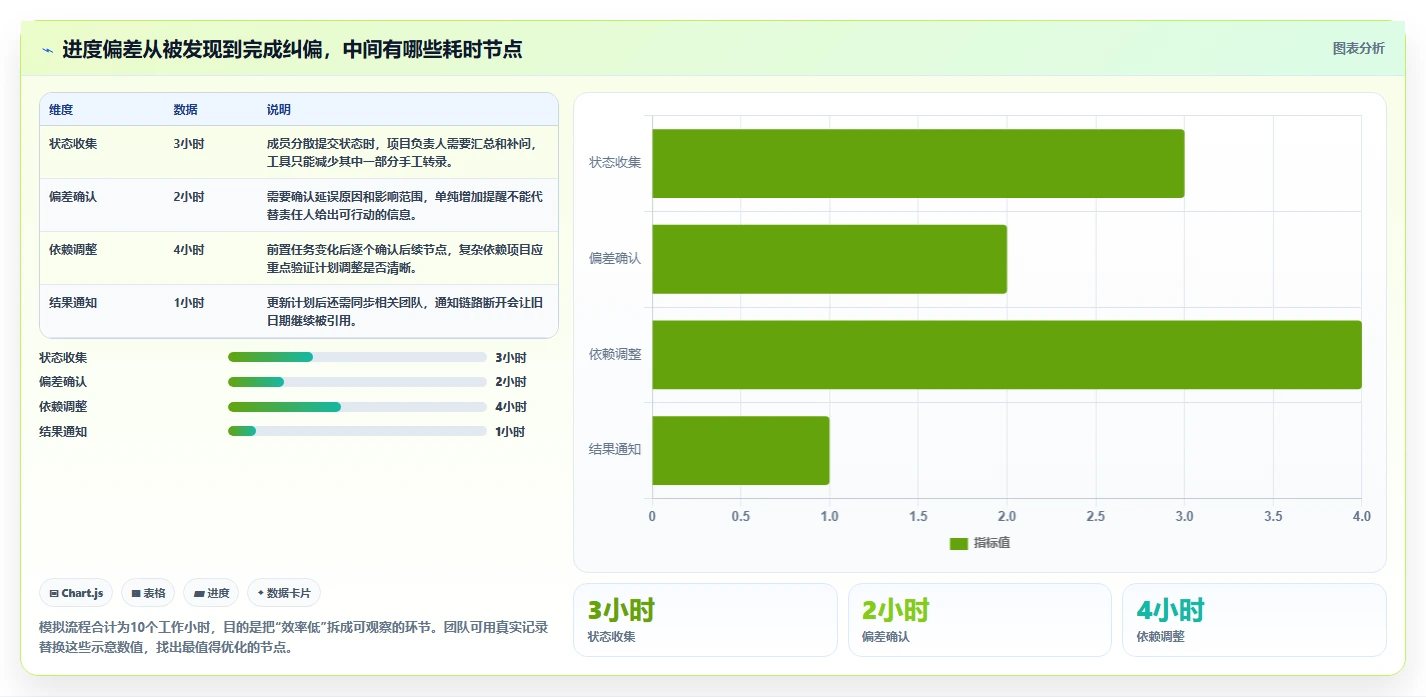The image size is (1426, 697).
Task: Open the 3小时 状态收集 data card
Action: pos(705,620)
